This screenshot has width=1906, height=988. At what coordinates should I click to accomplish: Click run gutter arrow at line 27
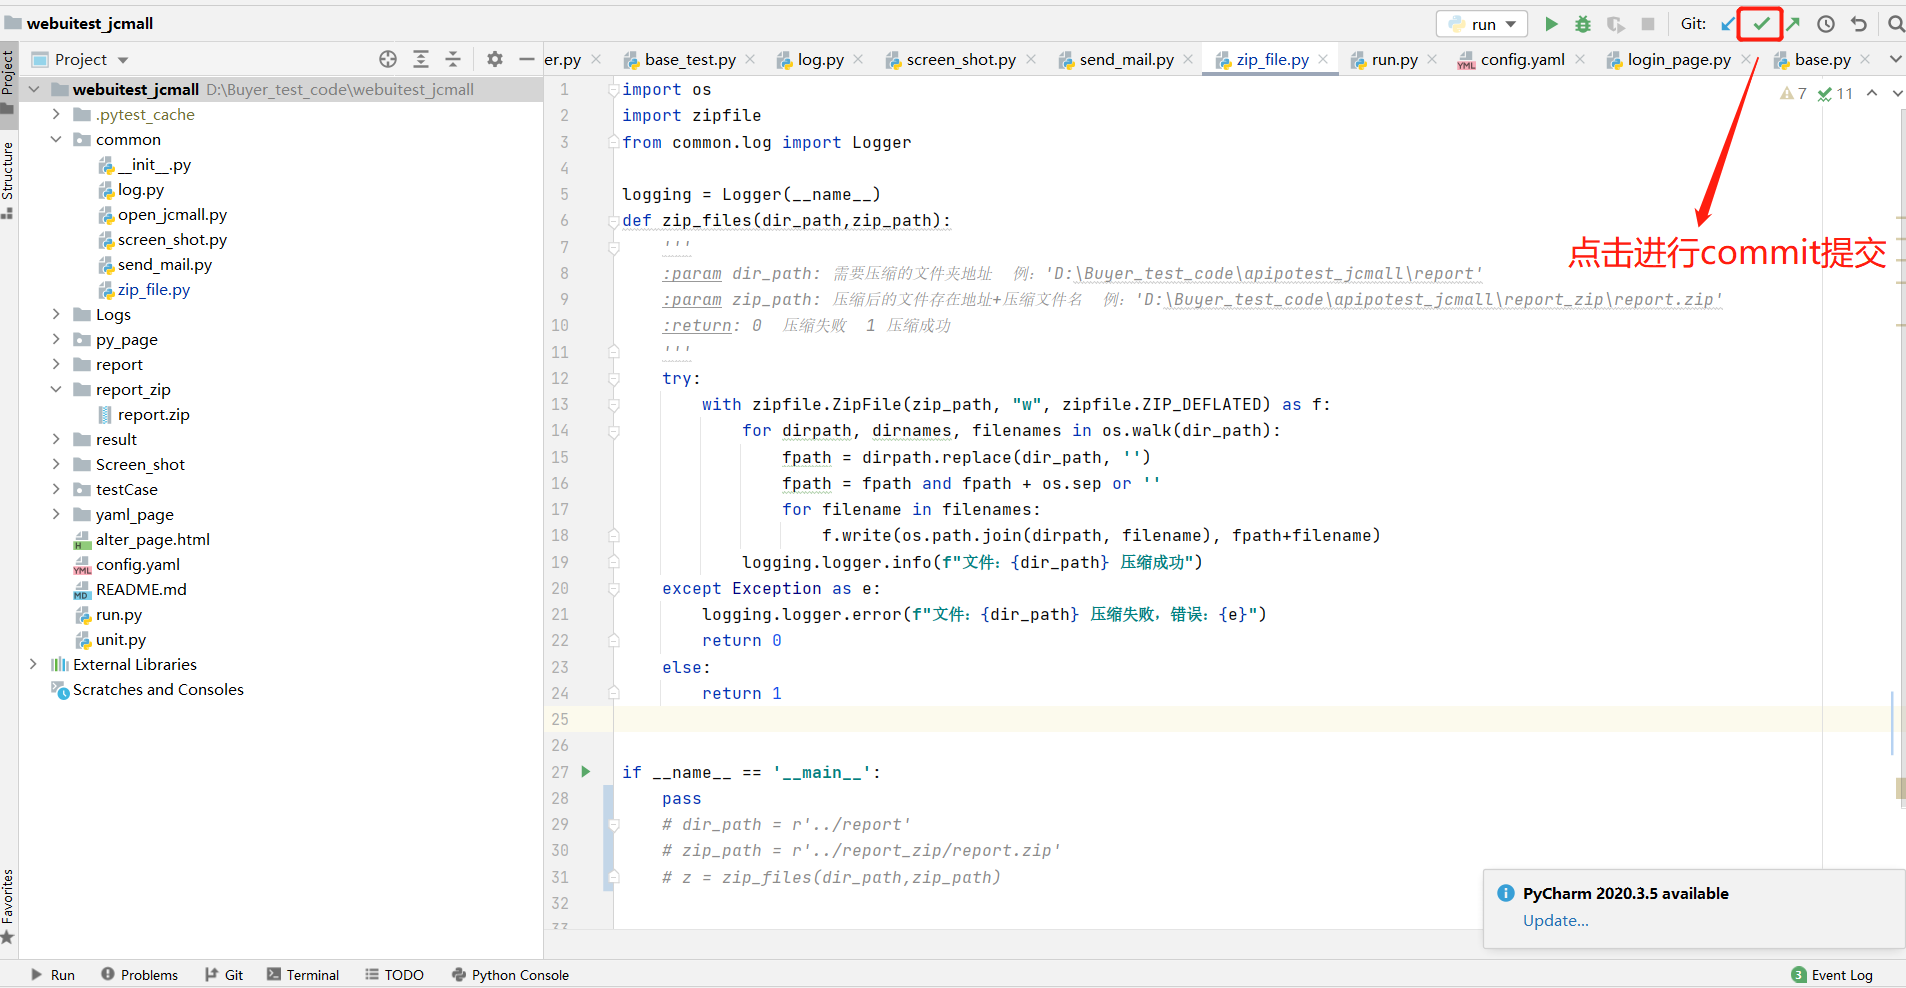(x=586, y=771)
